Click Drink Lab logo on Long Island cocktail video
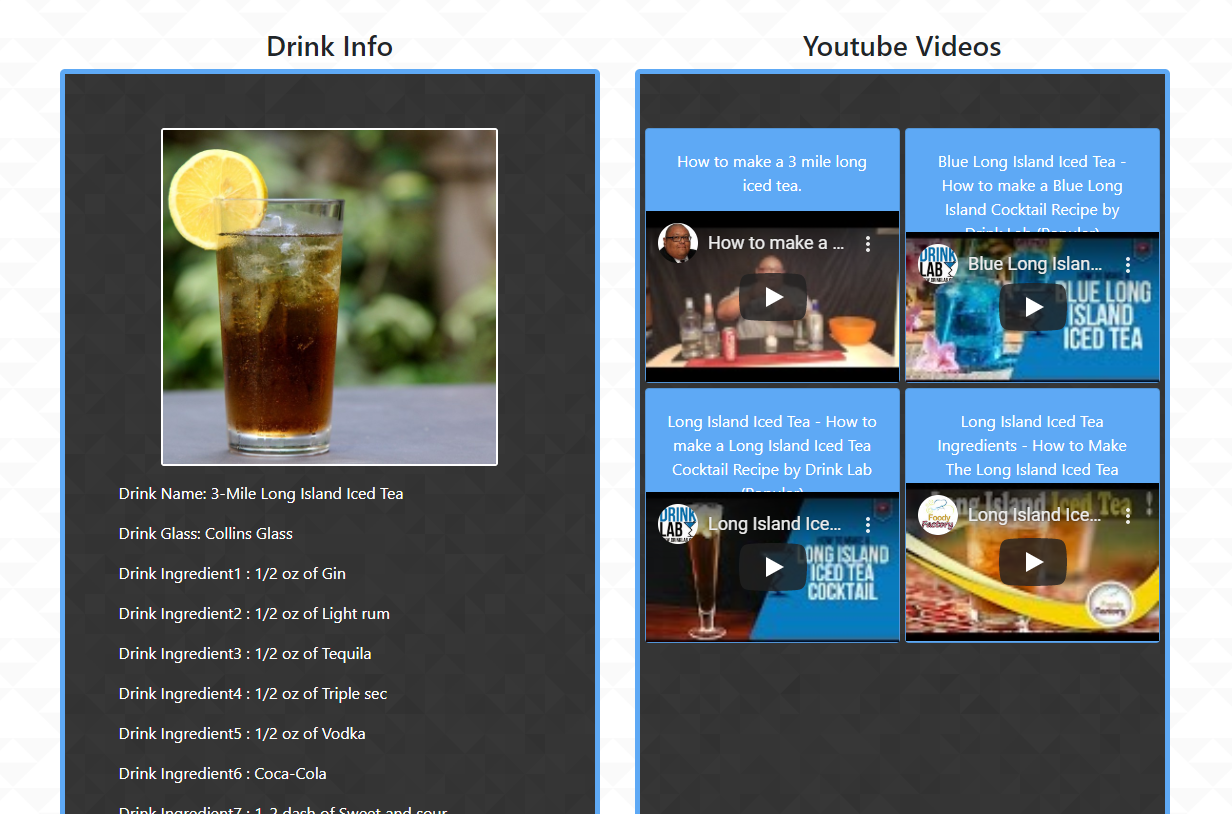This screenshot has height=814, width=1232. tap(678, 524)
